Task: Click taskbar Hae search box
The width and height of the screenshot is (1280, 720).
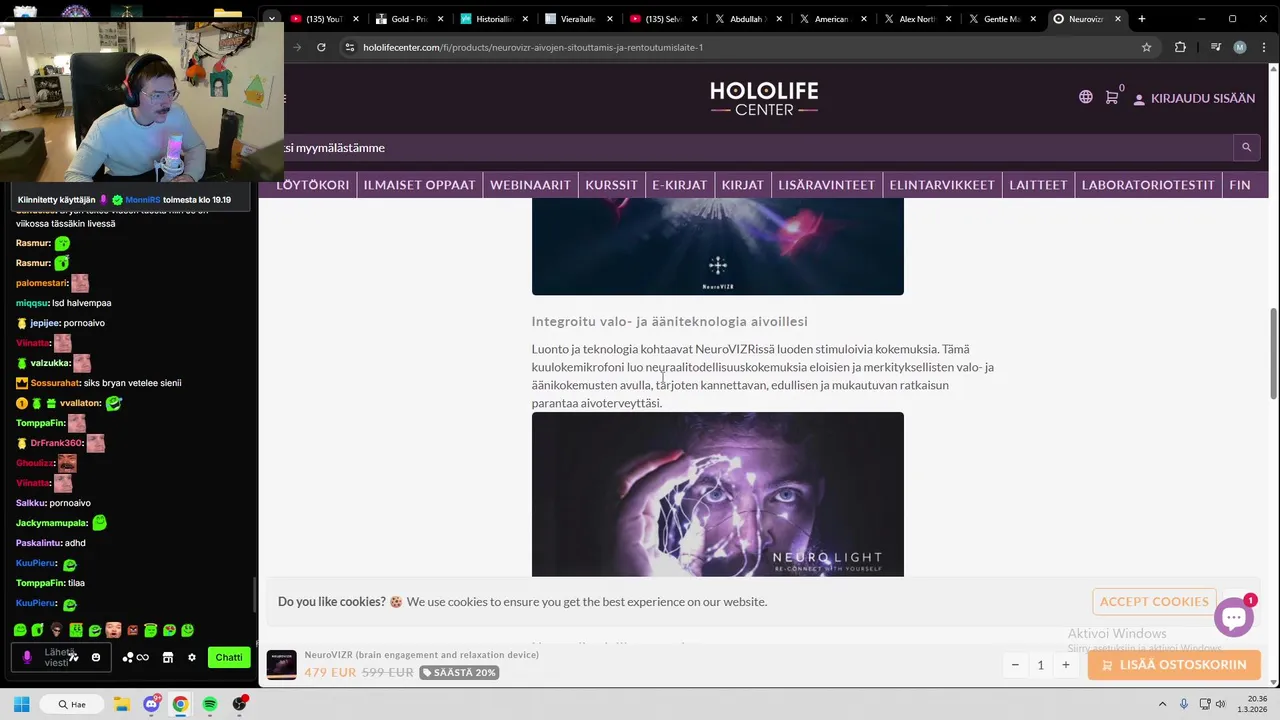Action: pos(73,704)
